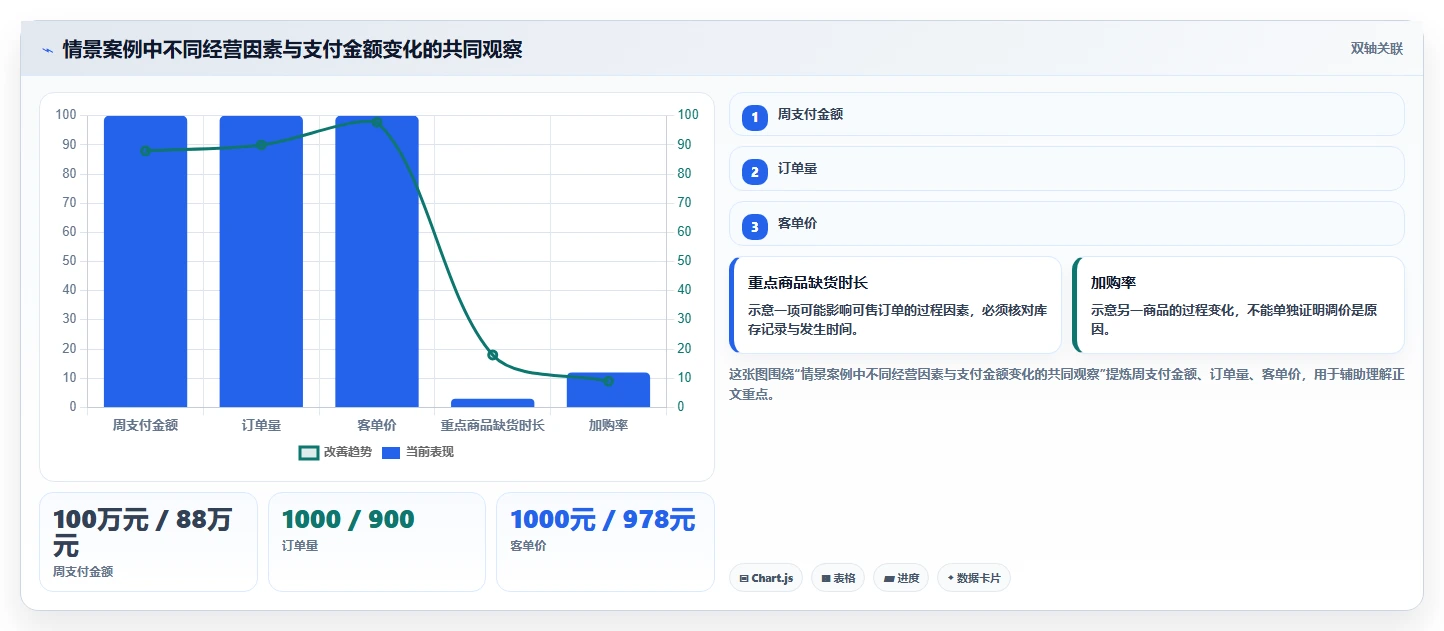The image size is (1444, 631).
Task: Open the 加购率 info card
Action: 1238,305
